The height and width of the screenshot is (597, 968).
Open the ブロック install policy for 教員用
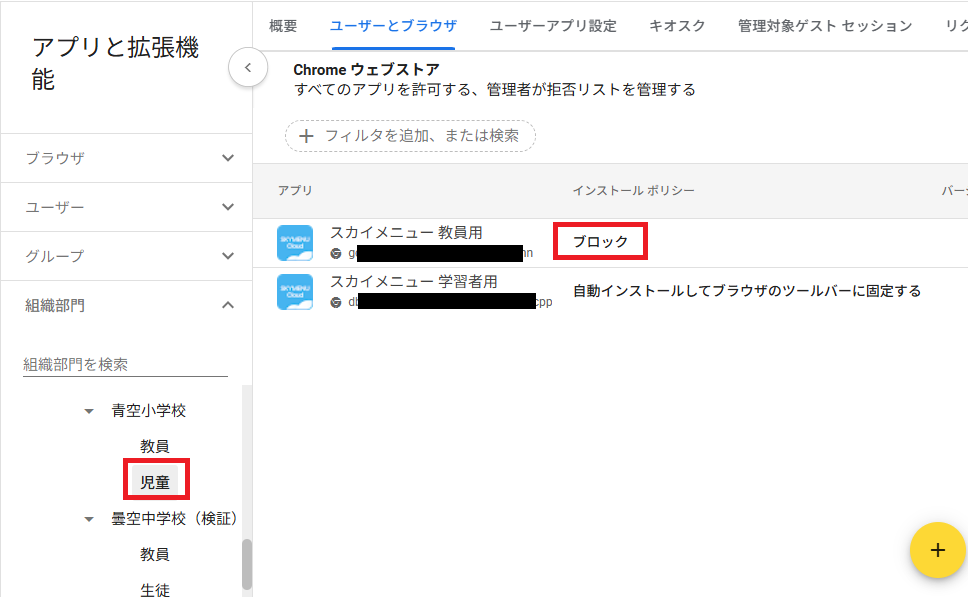click(600, 242)
